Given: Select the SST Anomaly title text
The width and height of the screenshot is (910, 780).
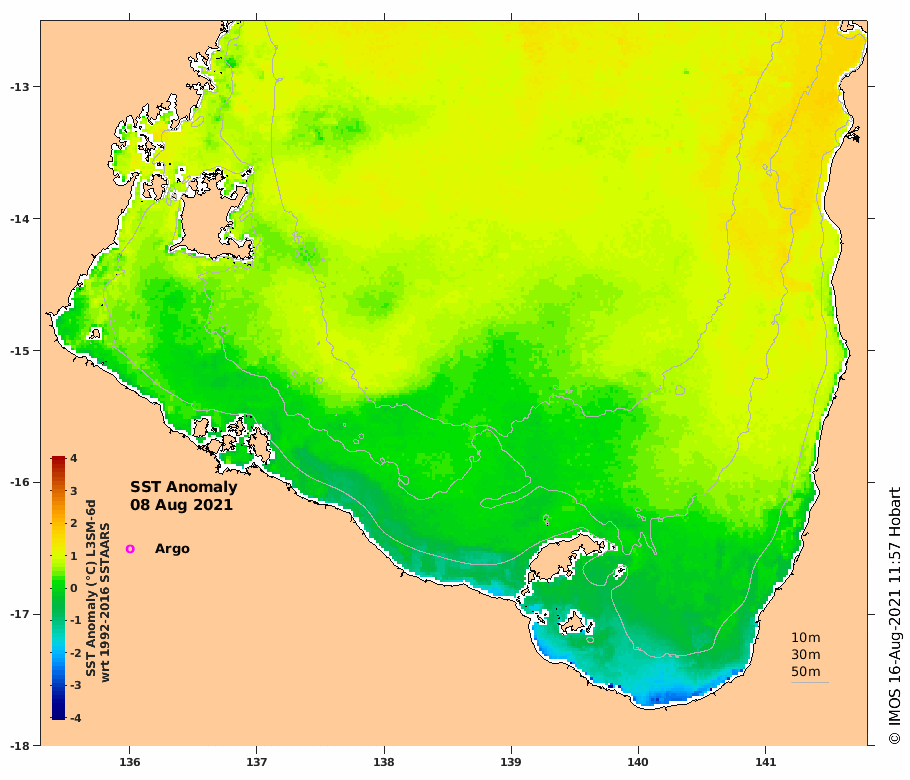Looking at the screenshot, I should [x=183, y=487].
